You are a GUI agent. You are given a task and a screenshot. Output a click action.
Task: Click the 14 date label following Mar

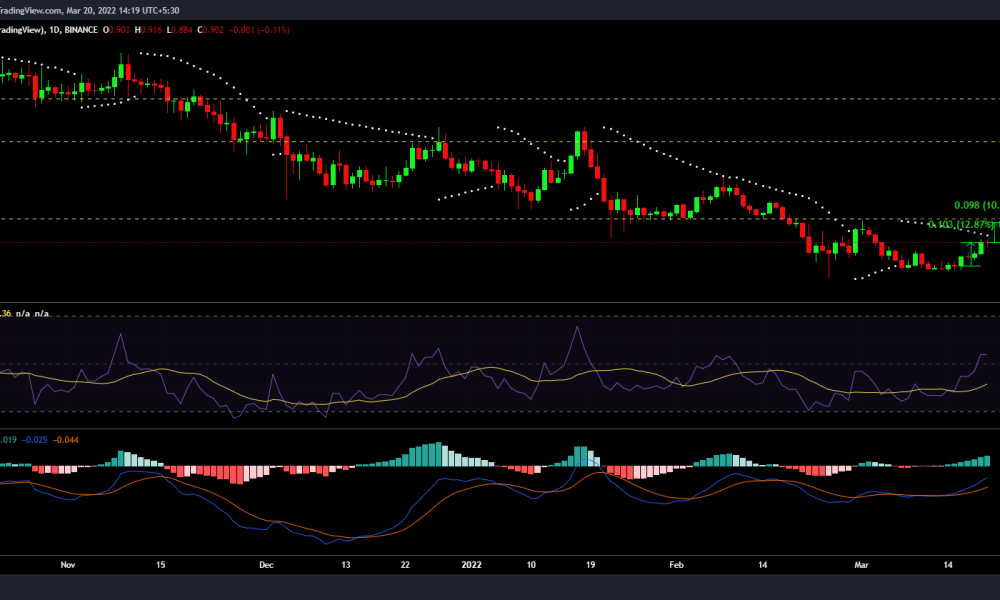coord(948,565)
